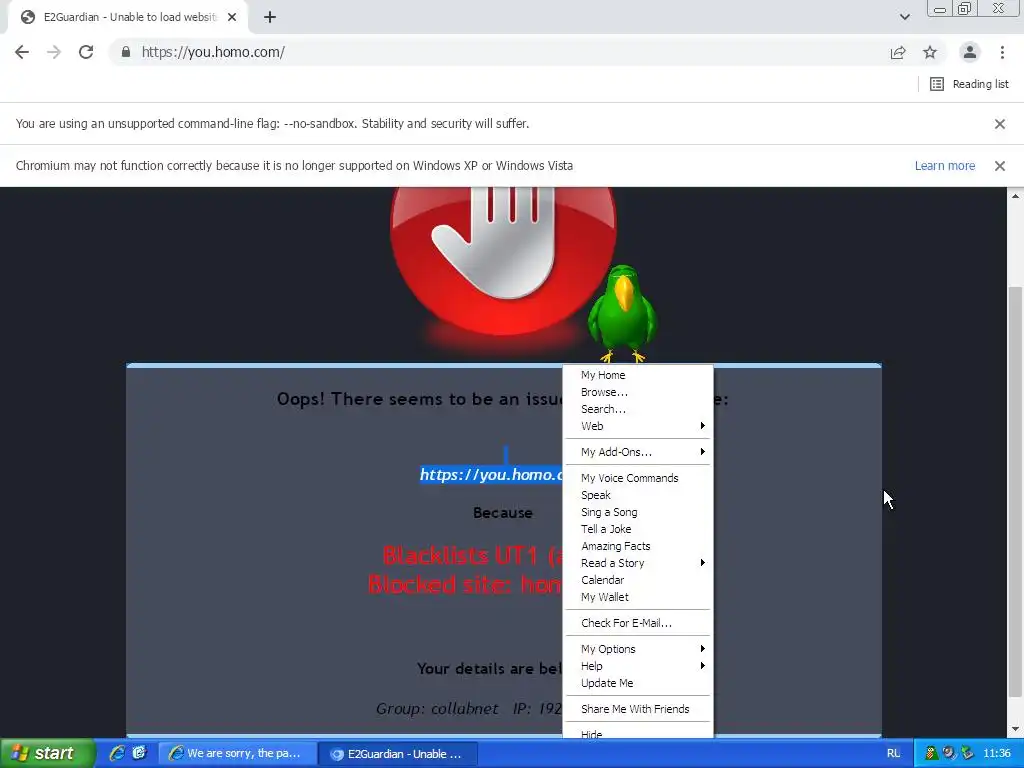Open the profile avatar menu
This screenshot has width=1024, height=768.
970,52
